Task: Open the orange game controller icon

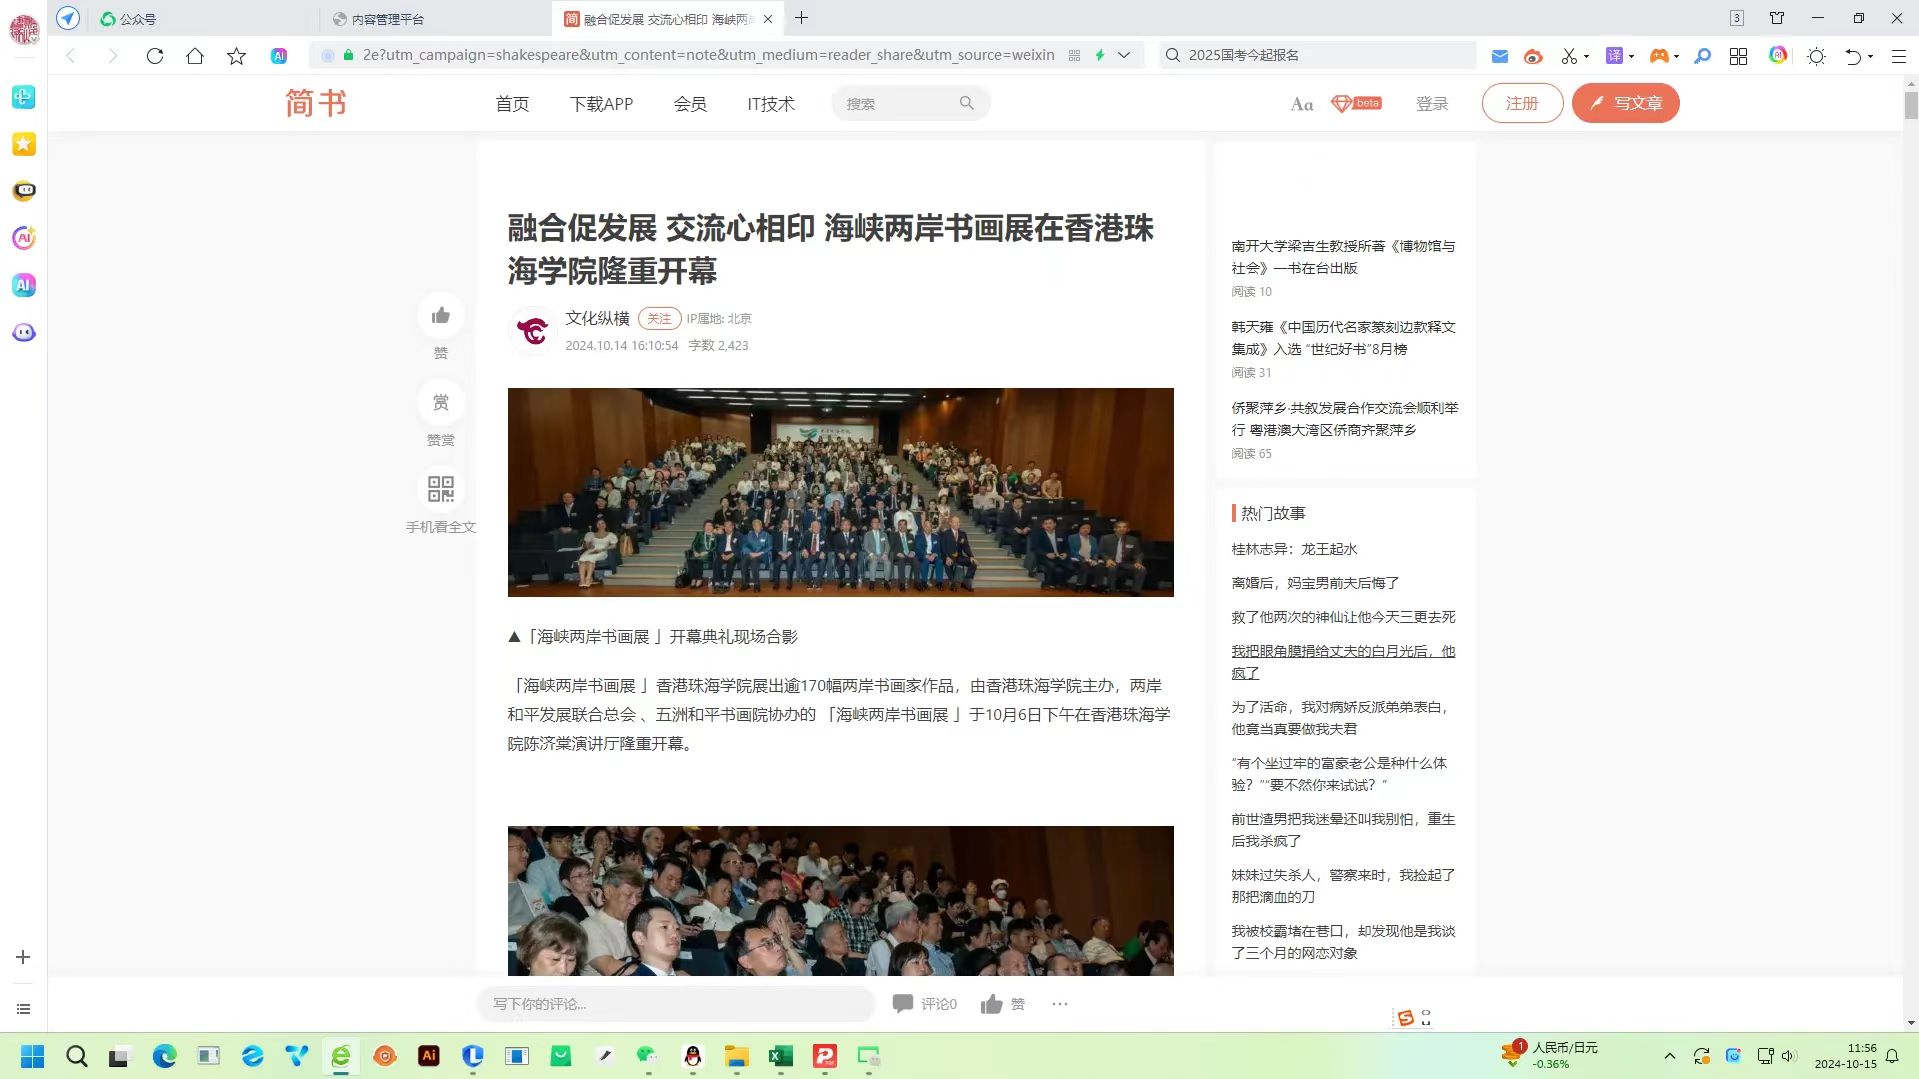Action: [x=1658, y=56]
